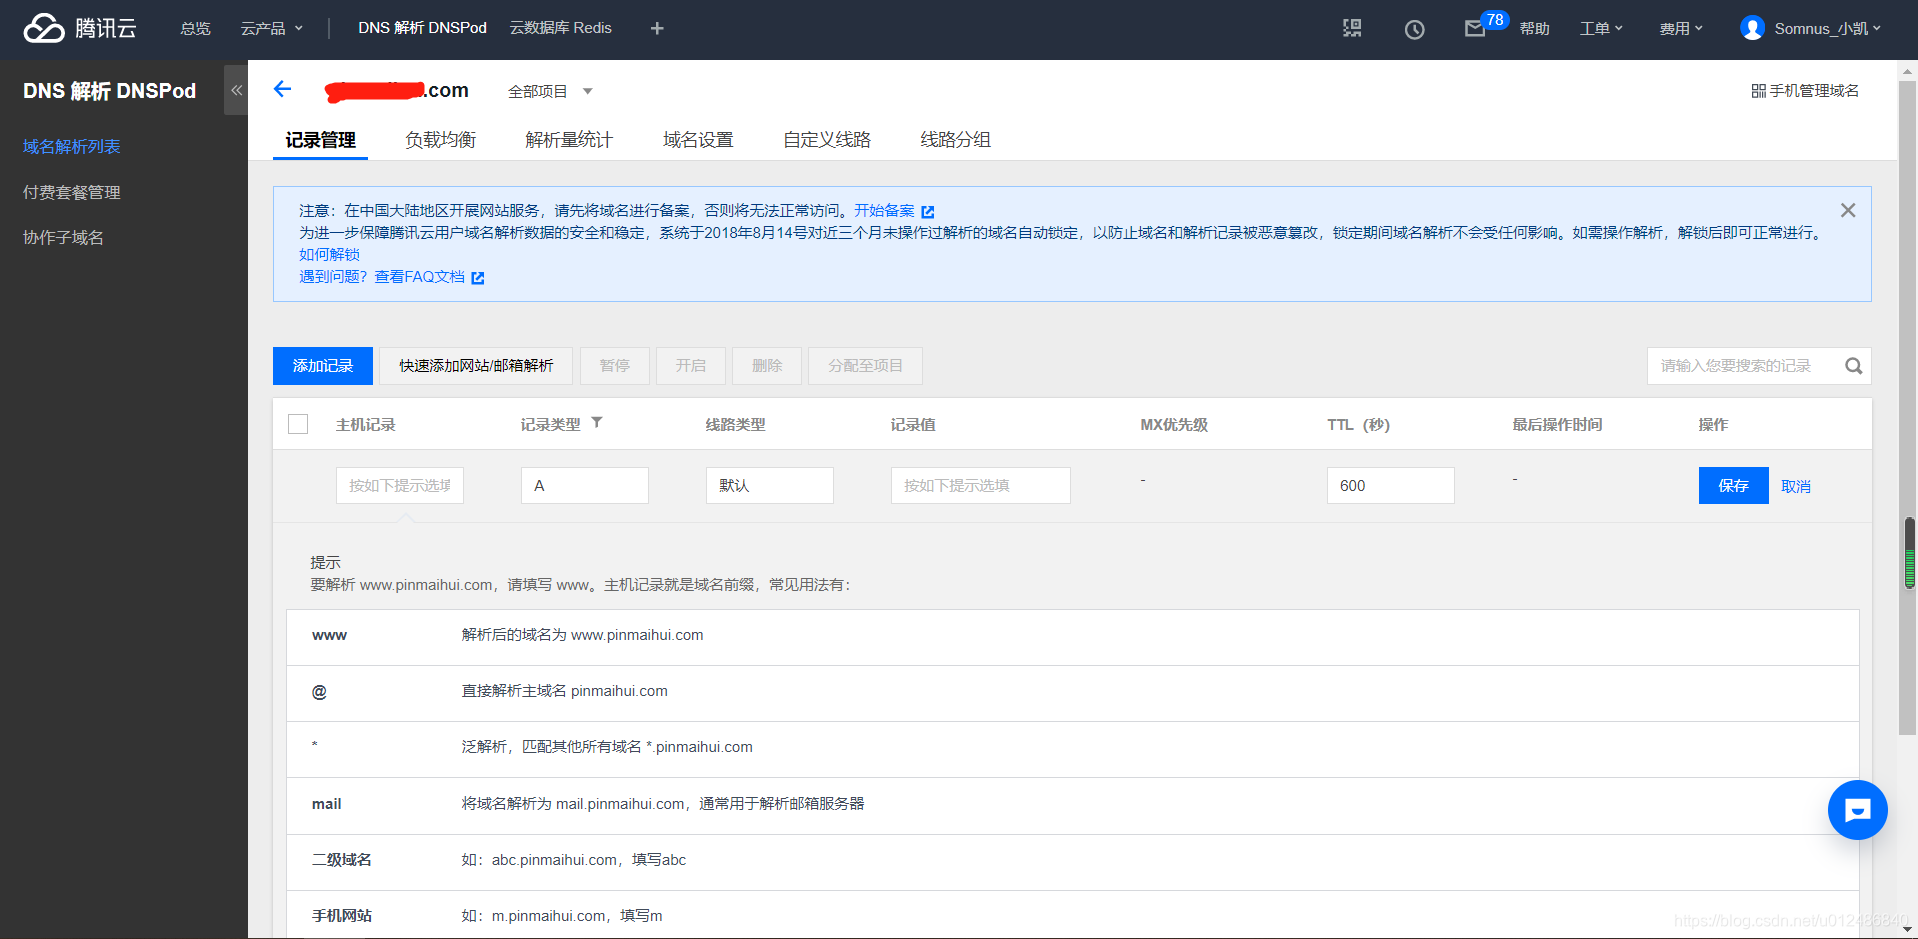Select the 手机网站 hint row
The height and width of the screenshot is (939, 1918).
[1072, 915]
